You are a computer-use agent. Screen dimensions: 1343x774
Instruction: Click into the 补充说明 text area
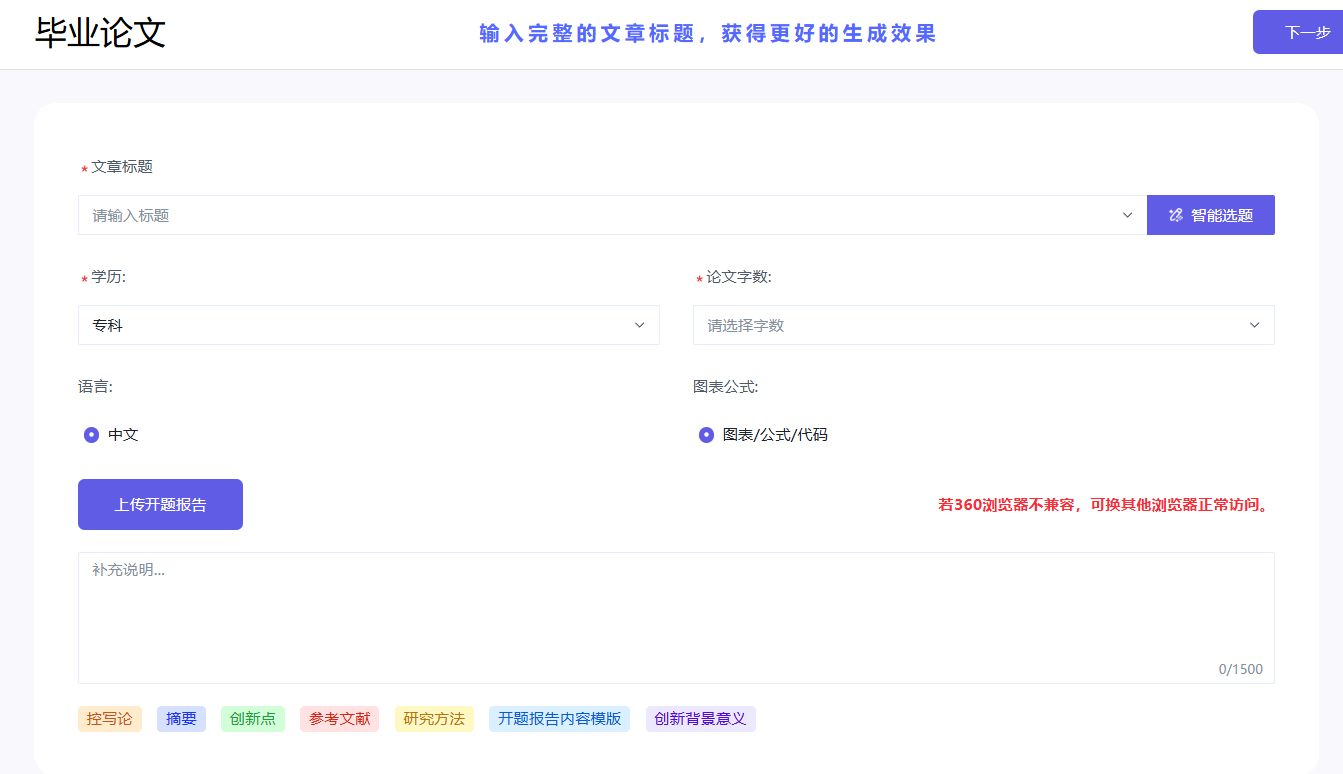(676, 618)
